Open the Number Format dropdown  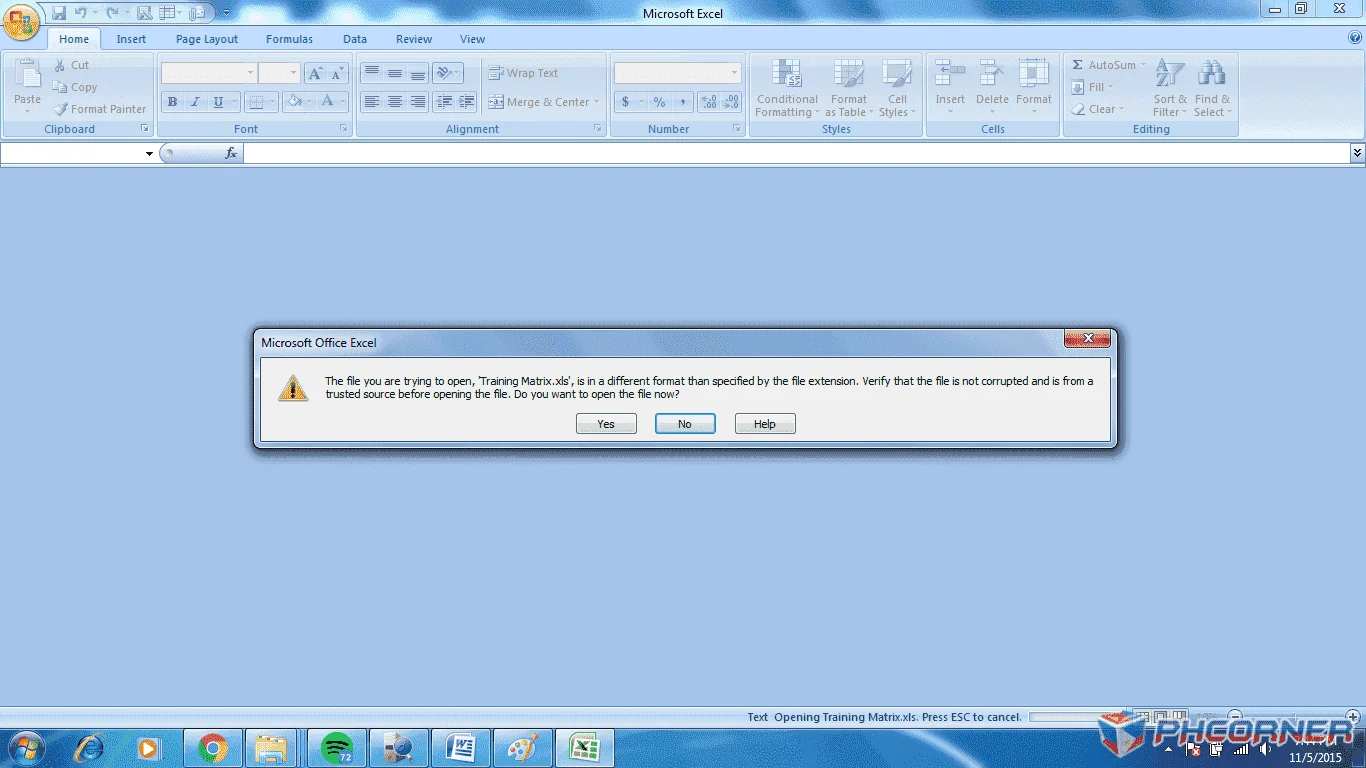(734, 73)
